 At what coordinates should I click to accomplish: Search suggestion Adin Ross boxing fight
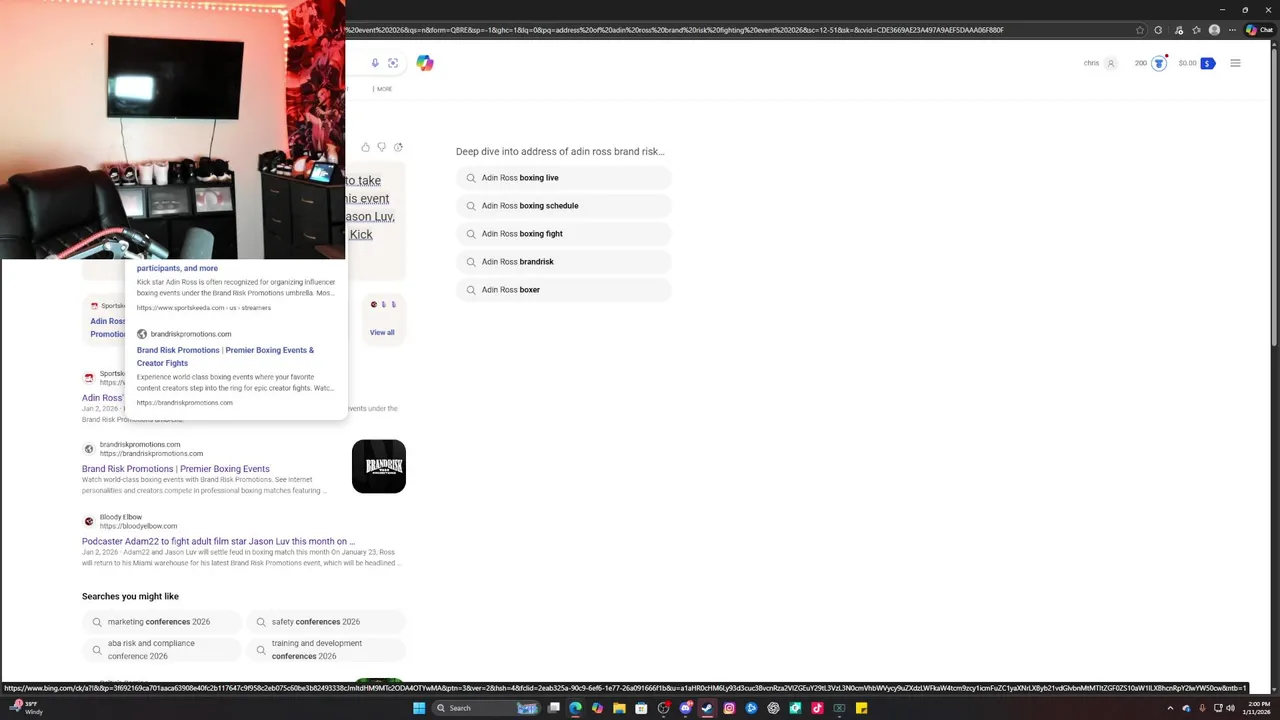(564, 234)
